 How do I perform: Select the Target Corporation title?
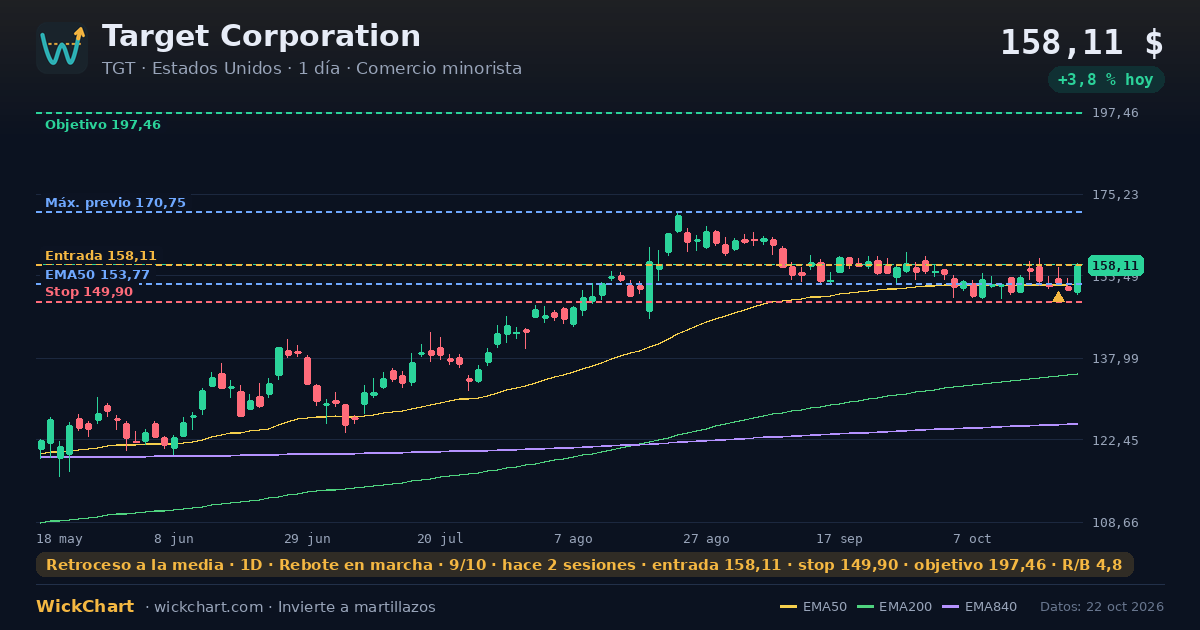261,36
